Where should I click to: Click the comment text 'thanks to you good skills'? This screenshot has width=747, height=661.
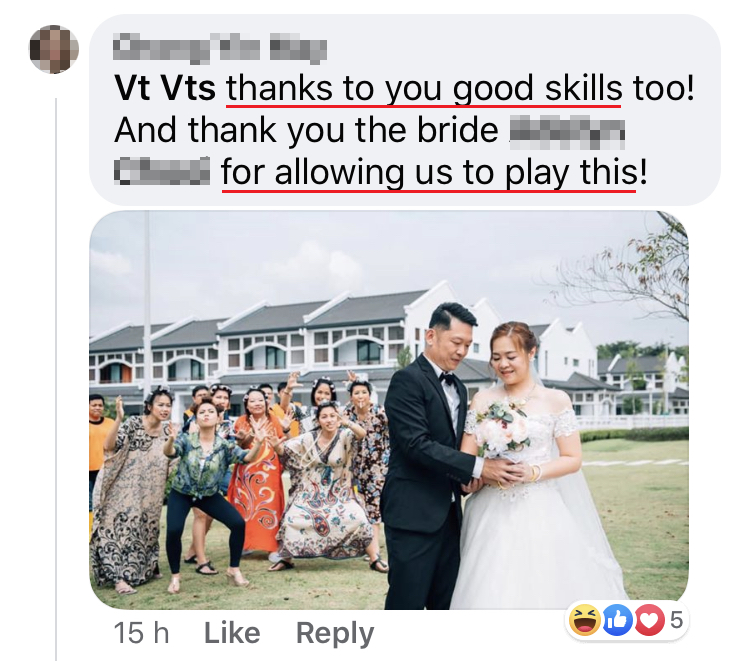click(424, 89)
